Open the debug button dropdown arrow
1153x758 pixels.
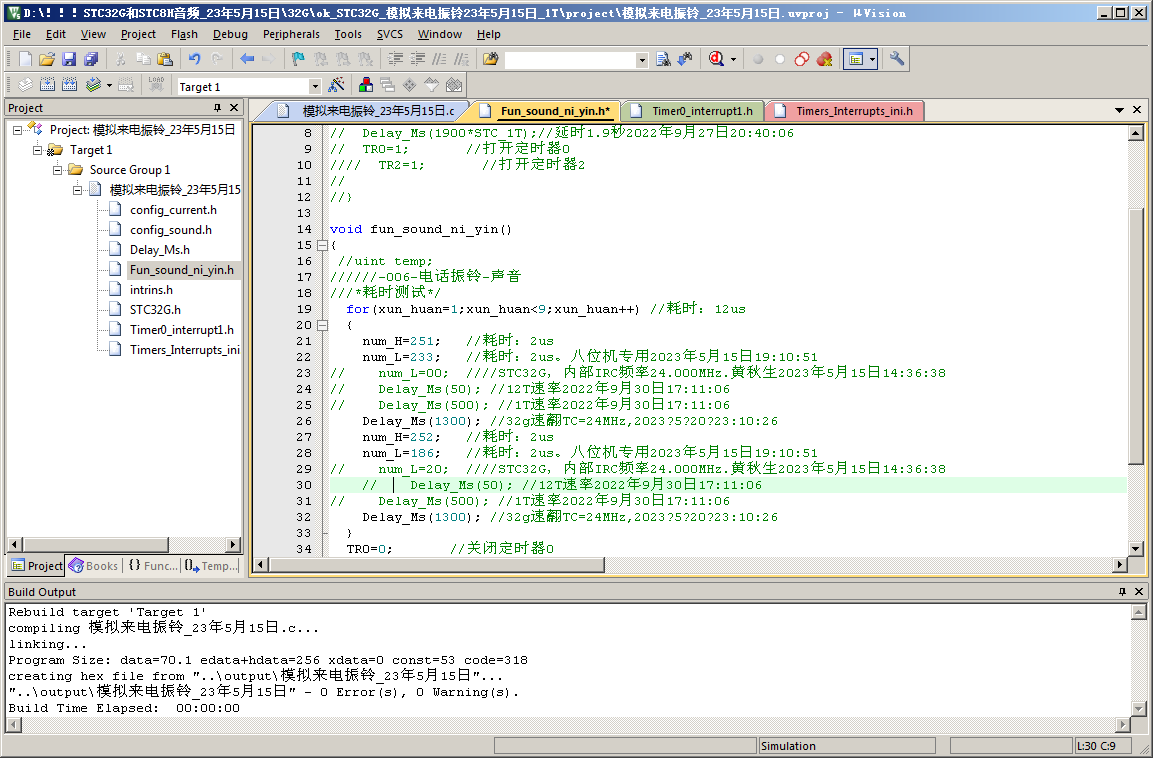click(x=733, y=60)
